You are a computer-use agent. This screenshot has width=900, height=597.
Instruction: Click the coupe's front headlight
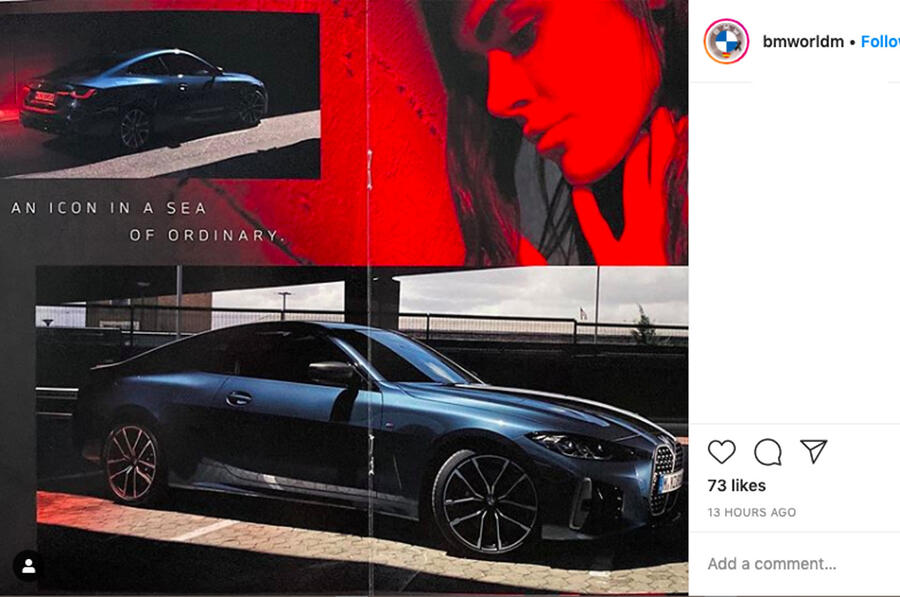[576, 445]
